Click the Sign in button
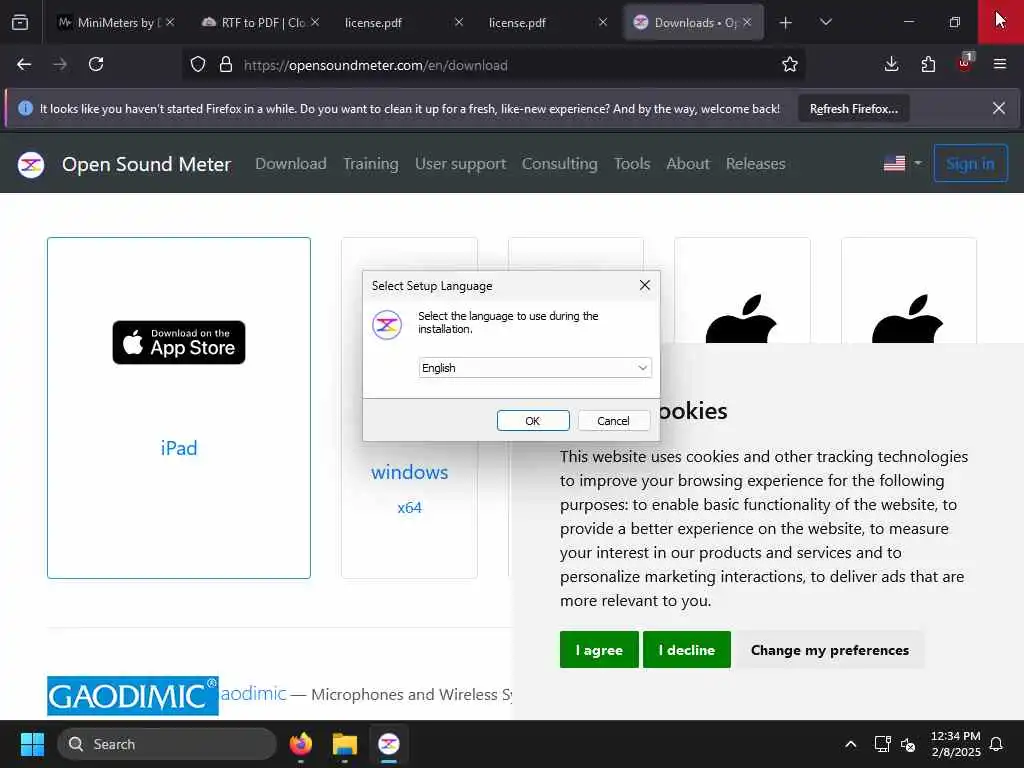The height and width of the screenshot is (768, 1024). pyautogui.click(x=970, y=163)
